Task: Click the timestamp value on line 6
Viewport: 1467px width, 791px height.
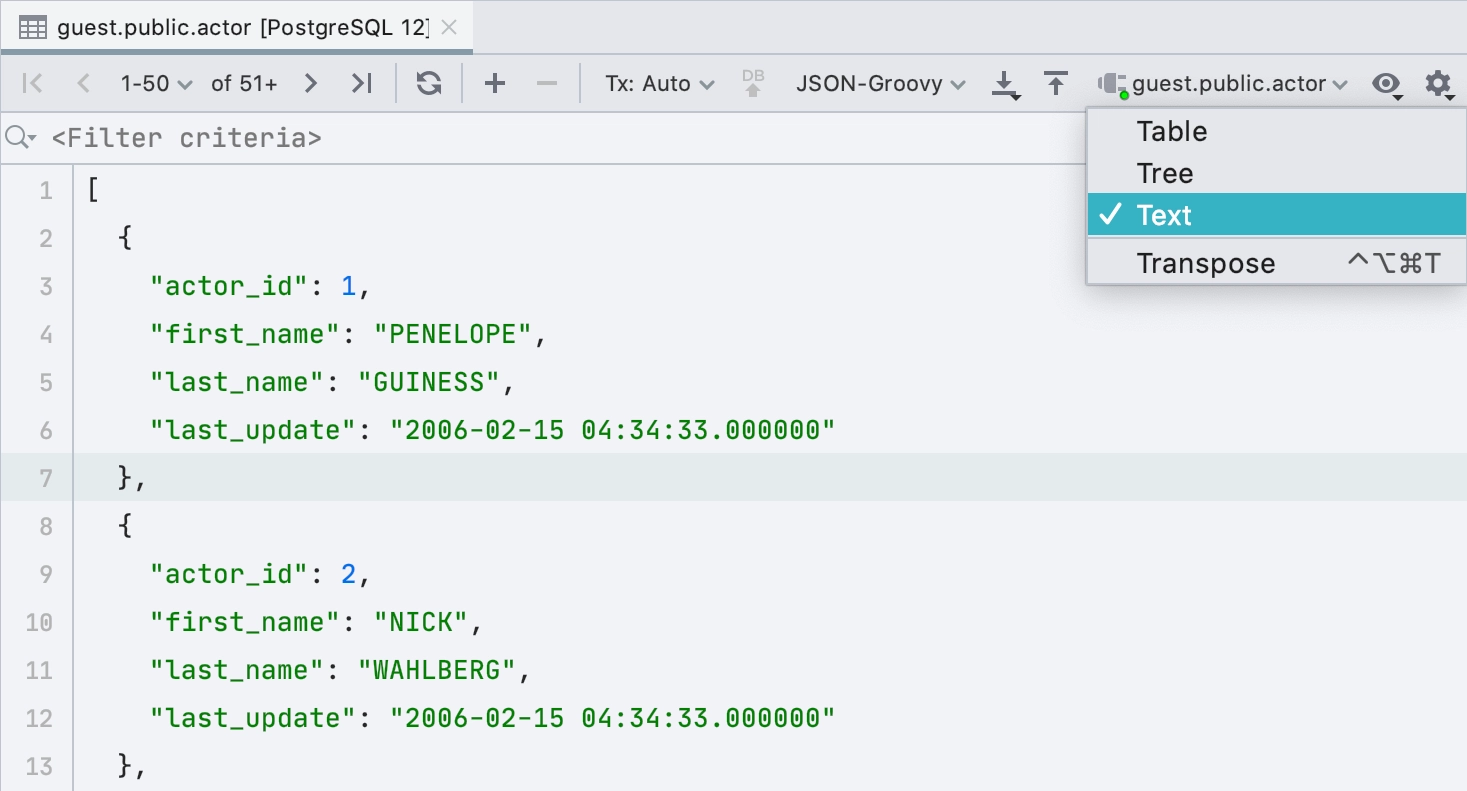Action: (x=612, y=430)
